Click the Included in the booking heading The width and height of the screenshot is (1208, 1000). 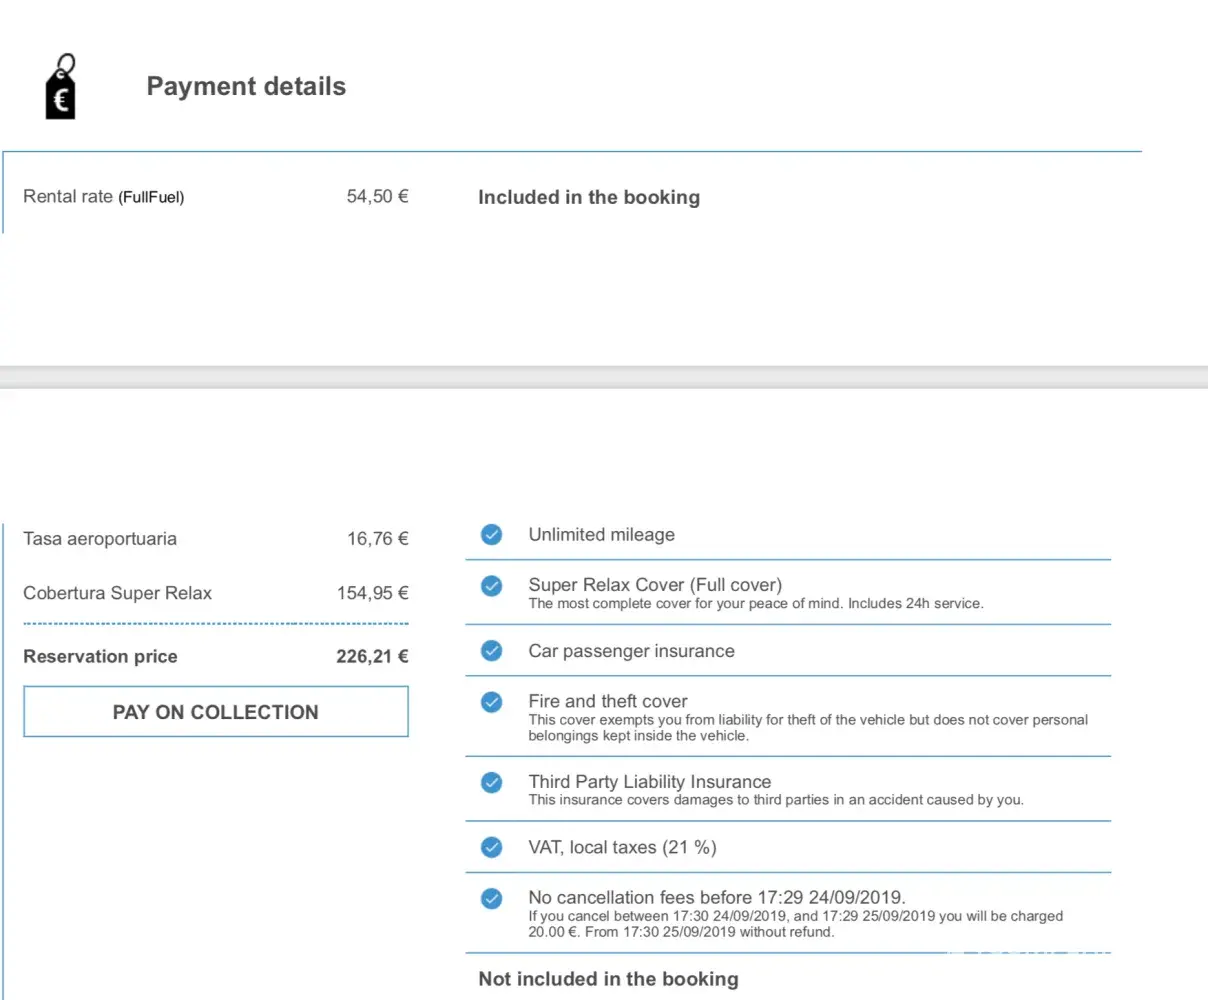(588, 198)
